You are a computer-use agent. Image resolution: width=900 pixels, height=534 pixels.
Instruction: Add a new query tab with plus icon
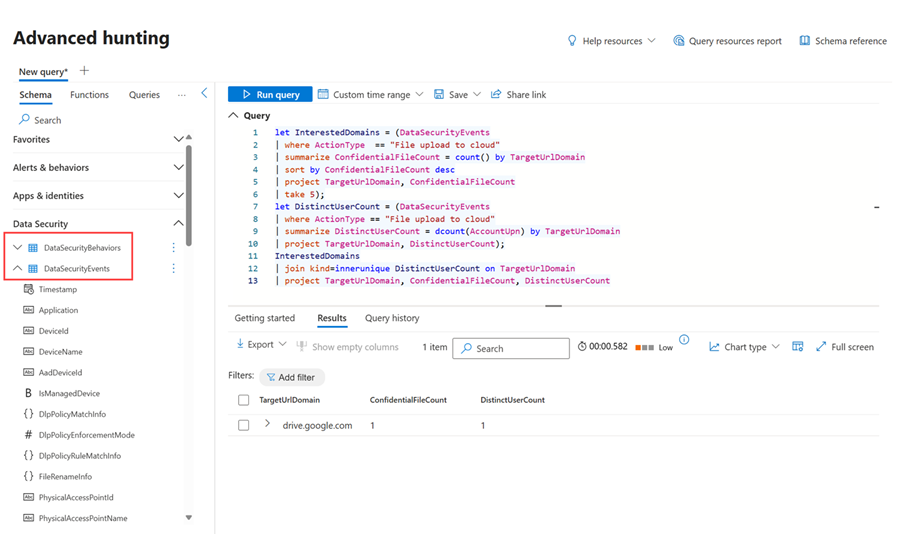(x=84, y=71)
